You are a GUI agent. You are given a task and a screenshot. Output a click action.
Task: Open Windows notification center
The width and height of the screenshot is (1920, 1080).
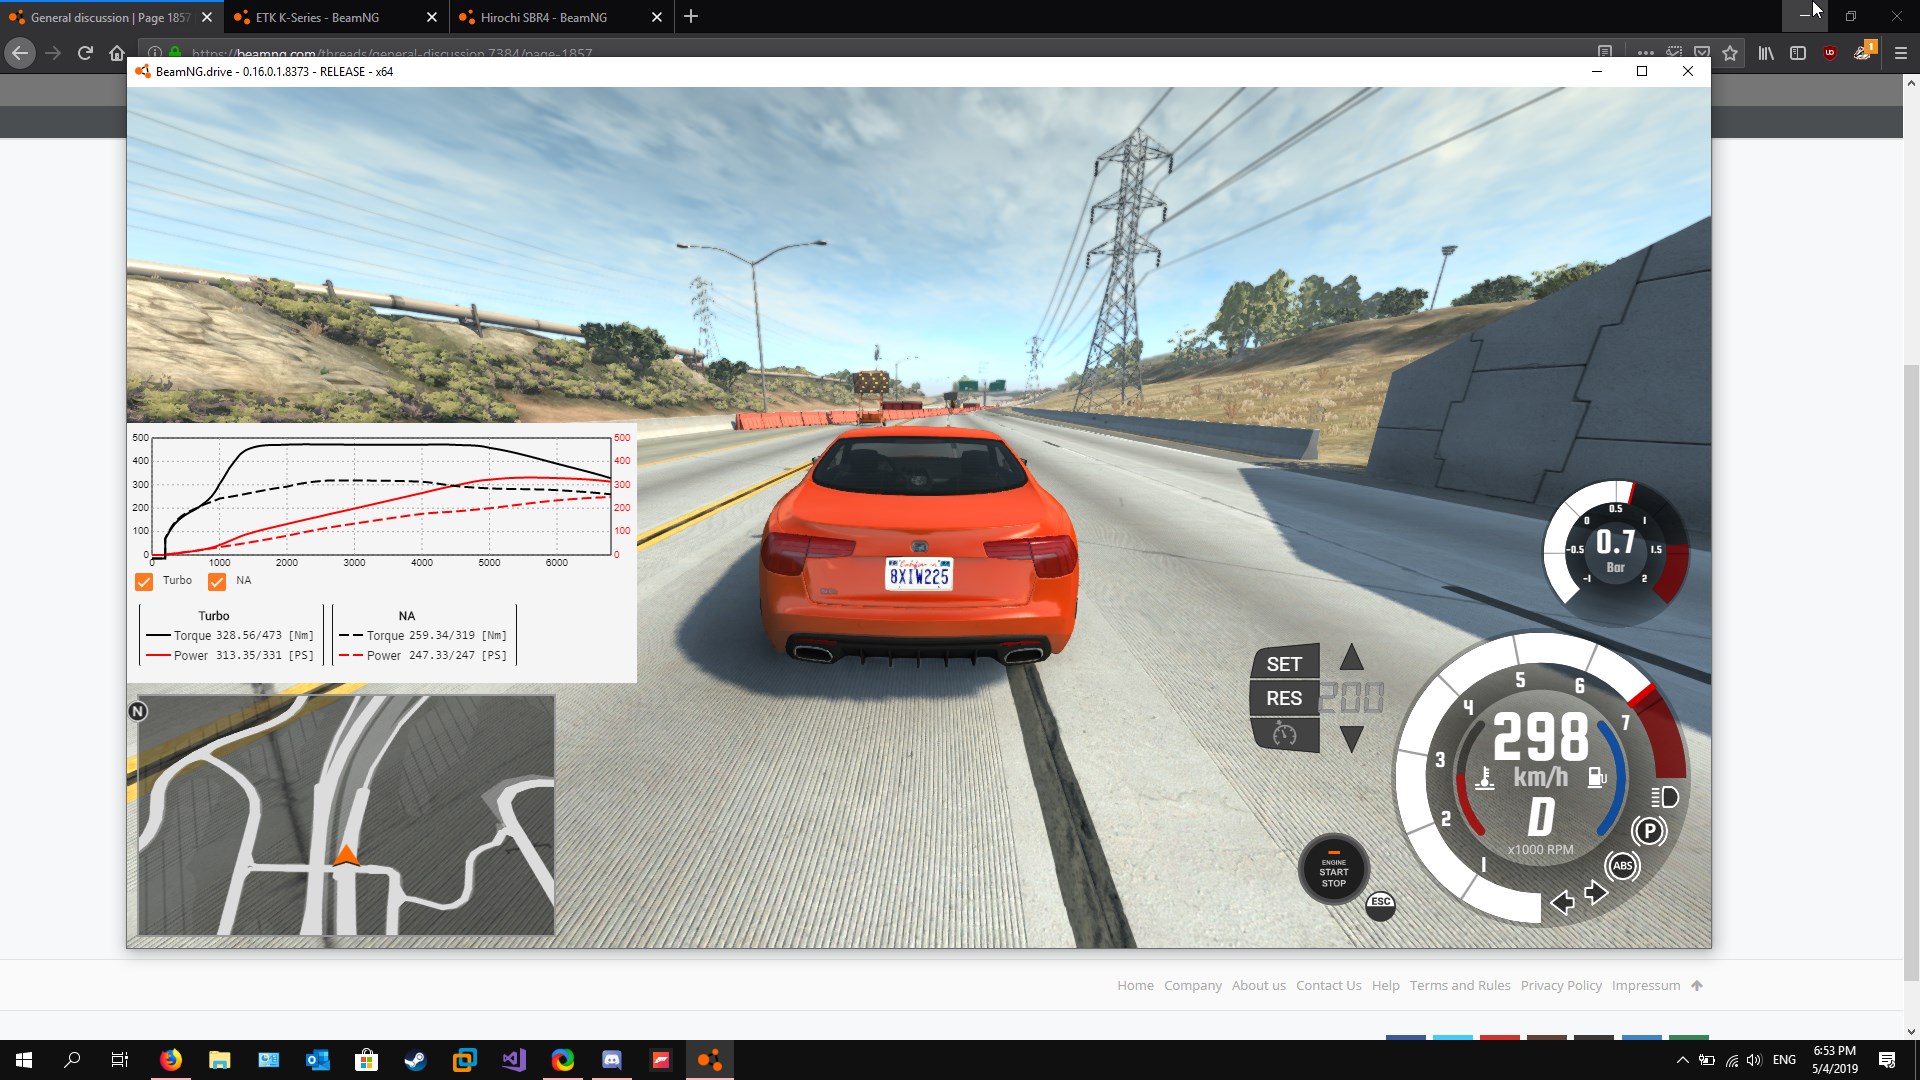[x=1887, y=1060]
